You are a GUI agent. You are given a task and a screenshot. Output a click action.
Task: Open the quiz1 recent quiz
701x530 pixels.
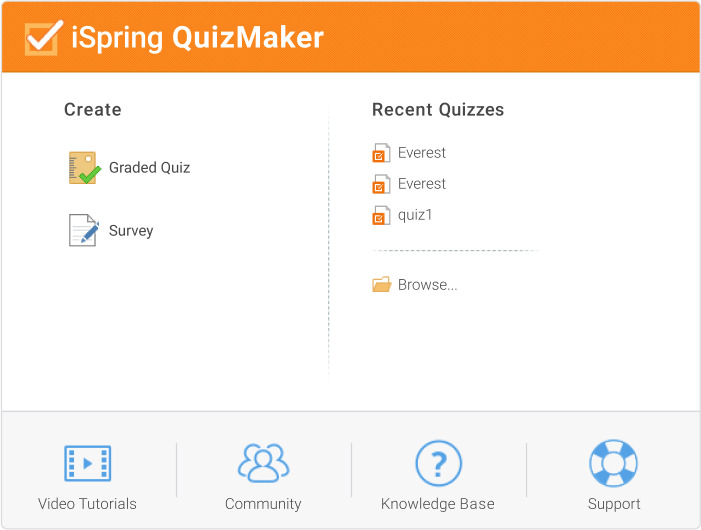pyautogui.click(x=415, y=215)
